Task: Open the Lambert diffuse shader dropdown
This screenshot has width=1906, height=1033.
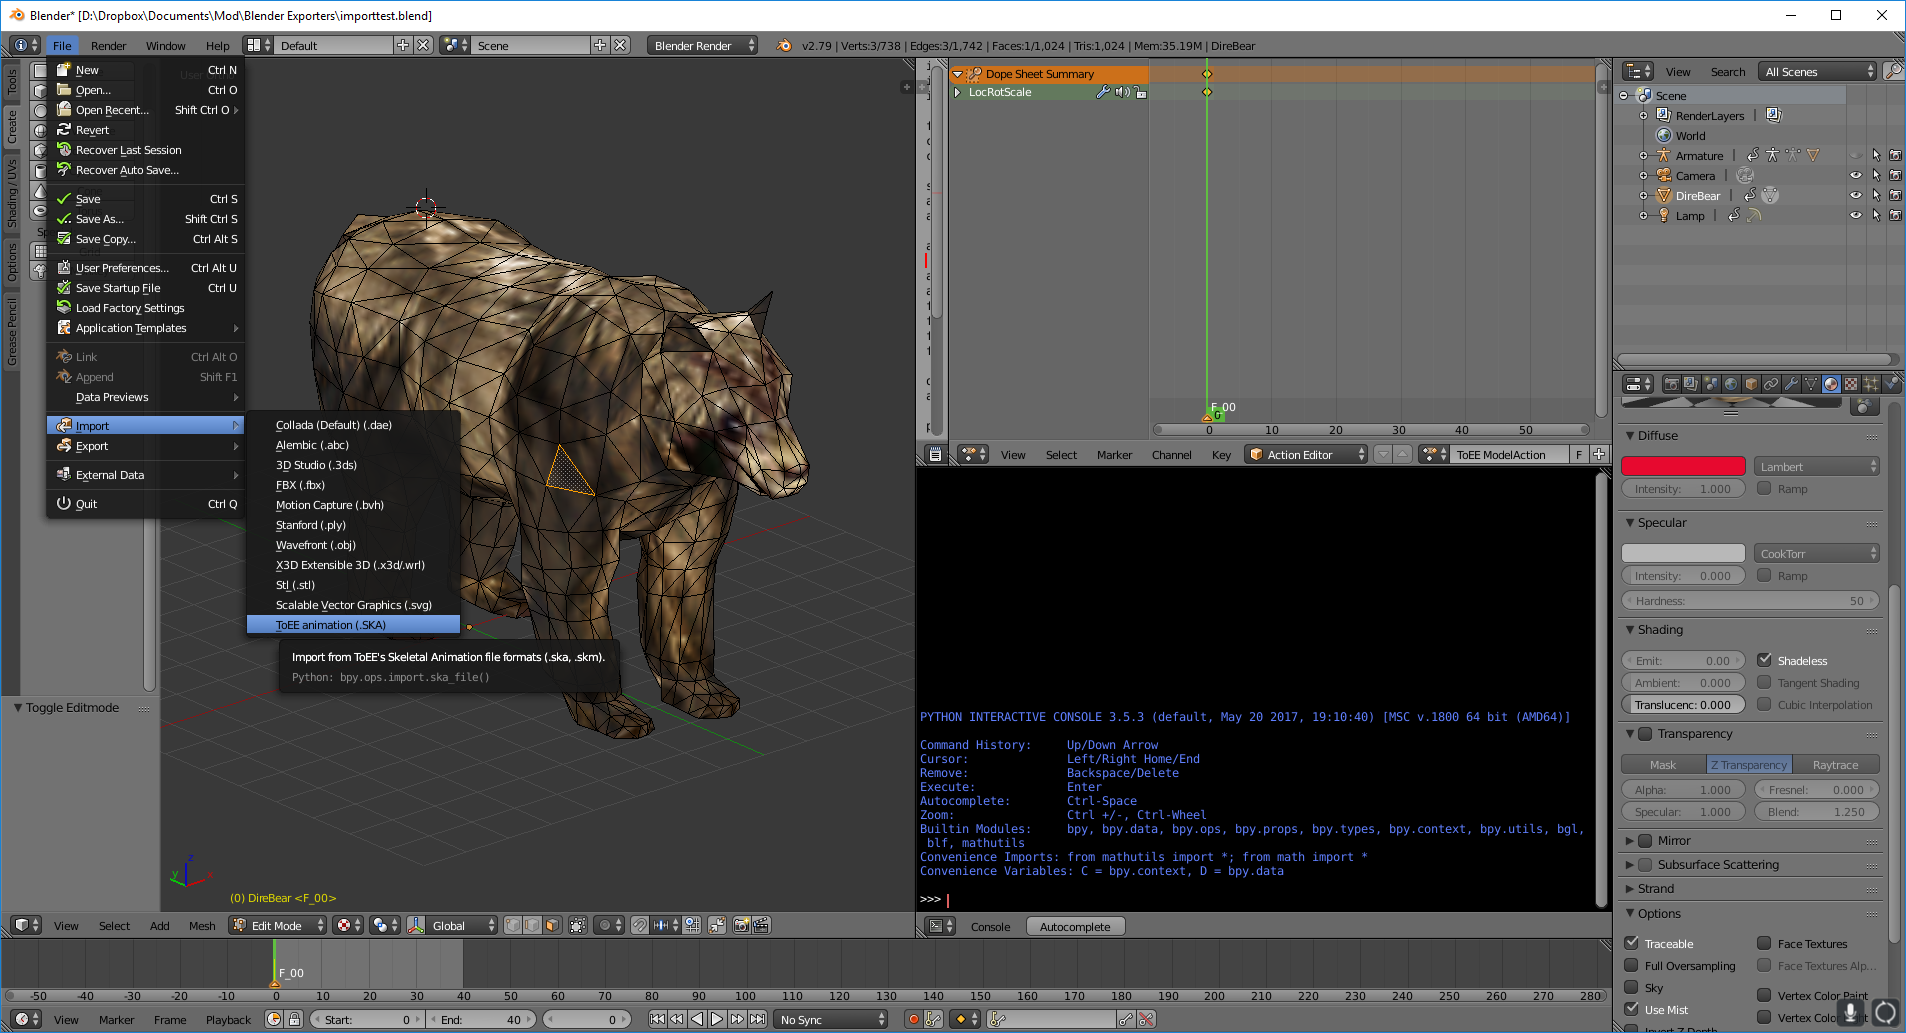Action: (1817, 466)
